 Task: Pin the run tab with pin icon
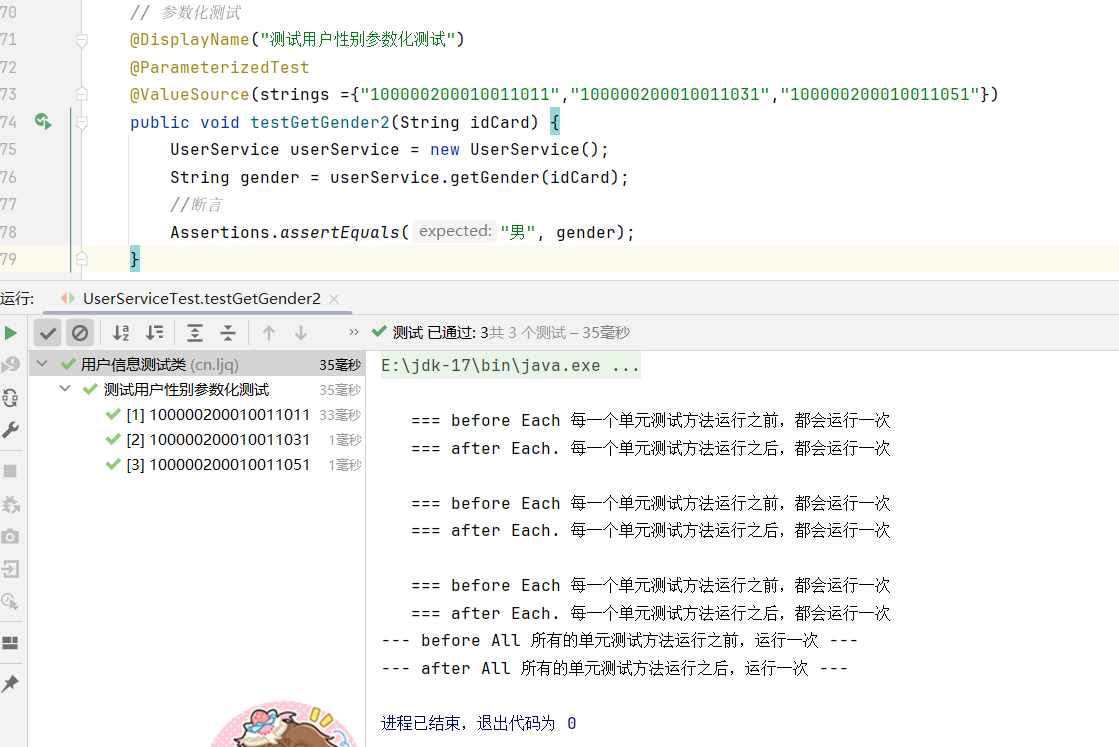tap(10, 684)
